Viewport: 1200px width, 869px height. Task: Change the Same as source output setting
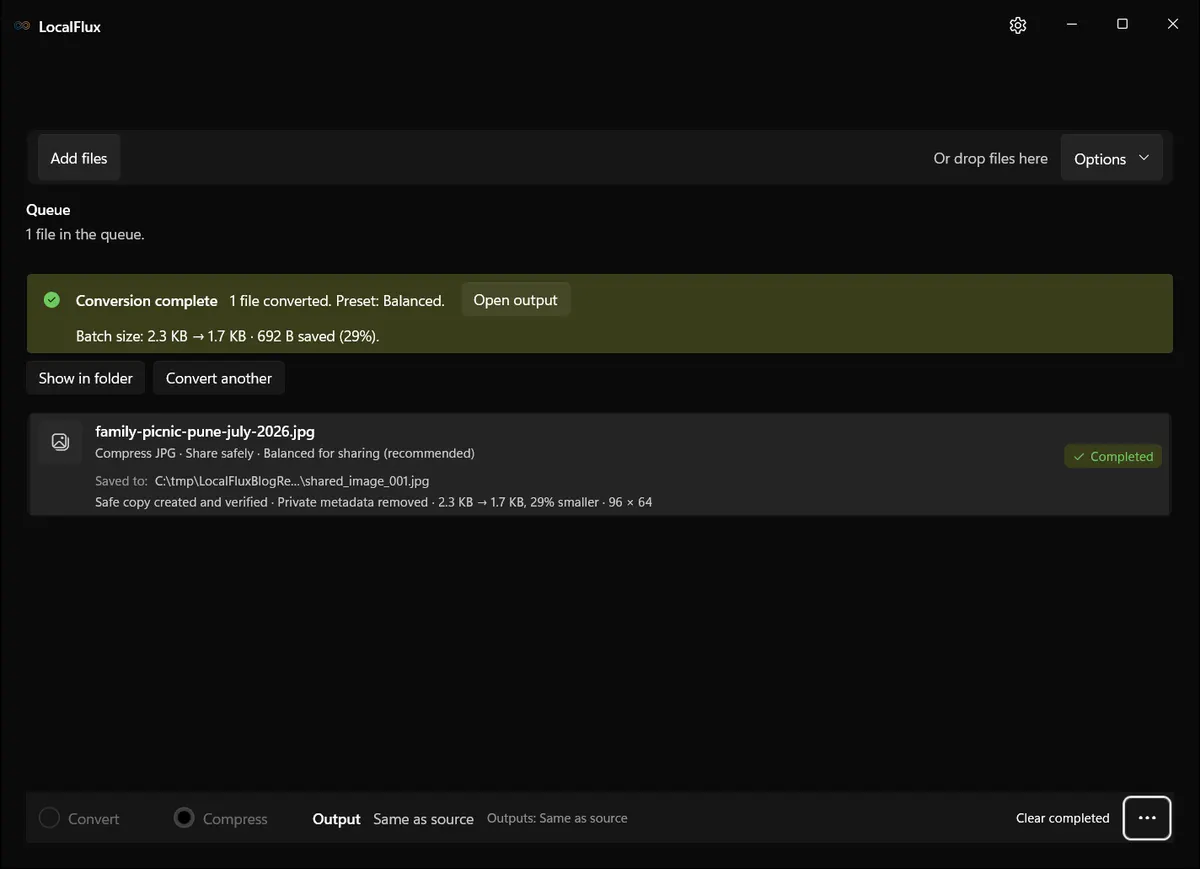423,818
